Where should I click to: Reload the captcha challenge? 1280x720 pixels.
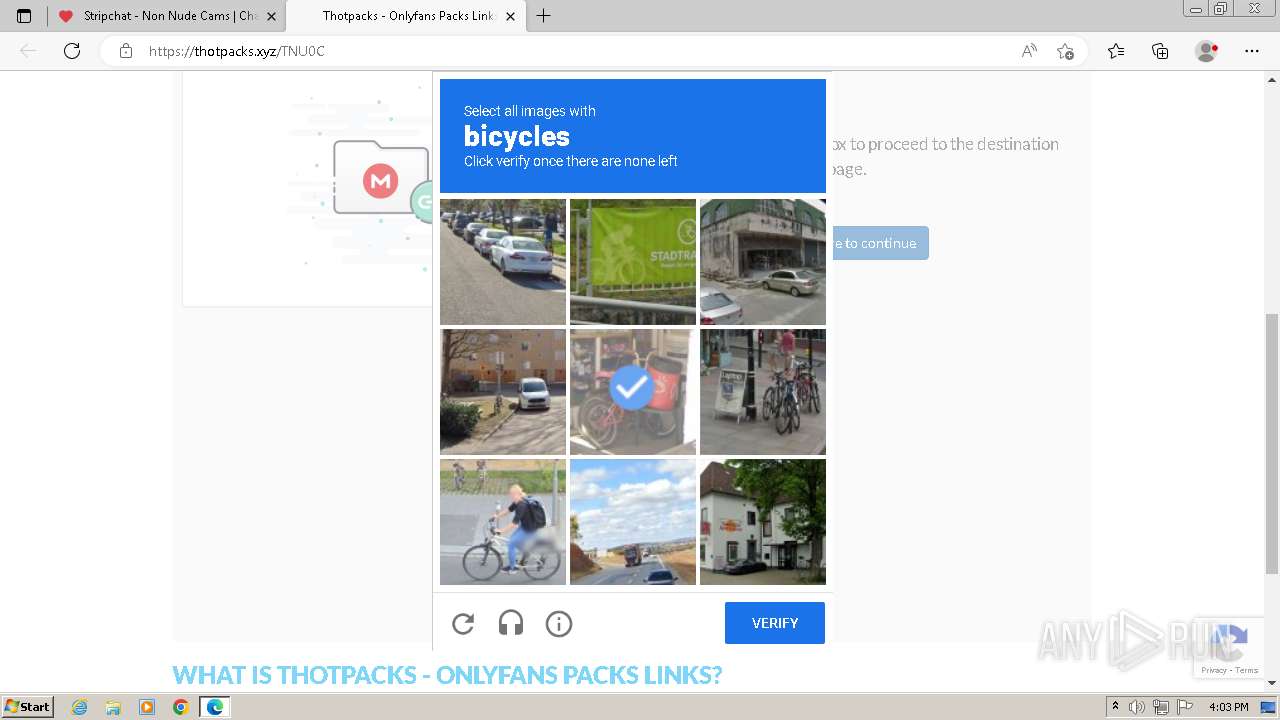pos(463,624)
